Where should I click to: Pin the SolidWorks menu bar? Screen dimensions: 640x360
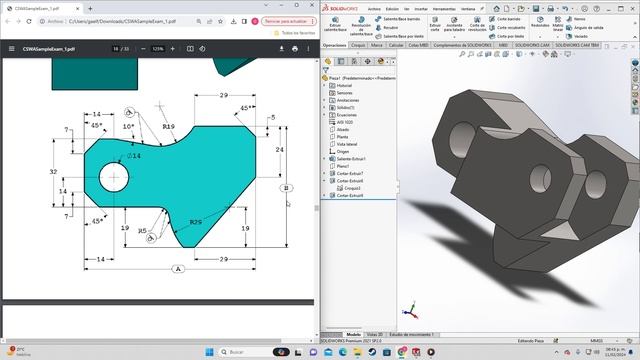(482, 9)
